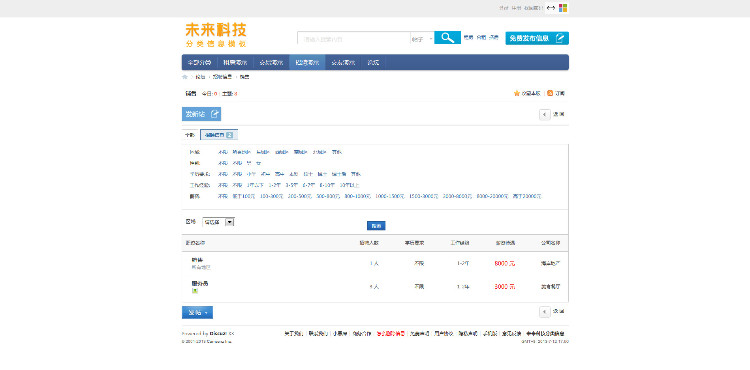
Task: Select the 全部 tab above the filters
Action: click(x=189, y=135)
